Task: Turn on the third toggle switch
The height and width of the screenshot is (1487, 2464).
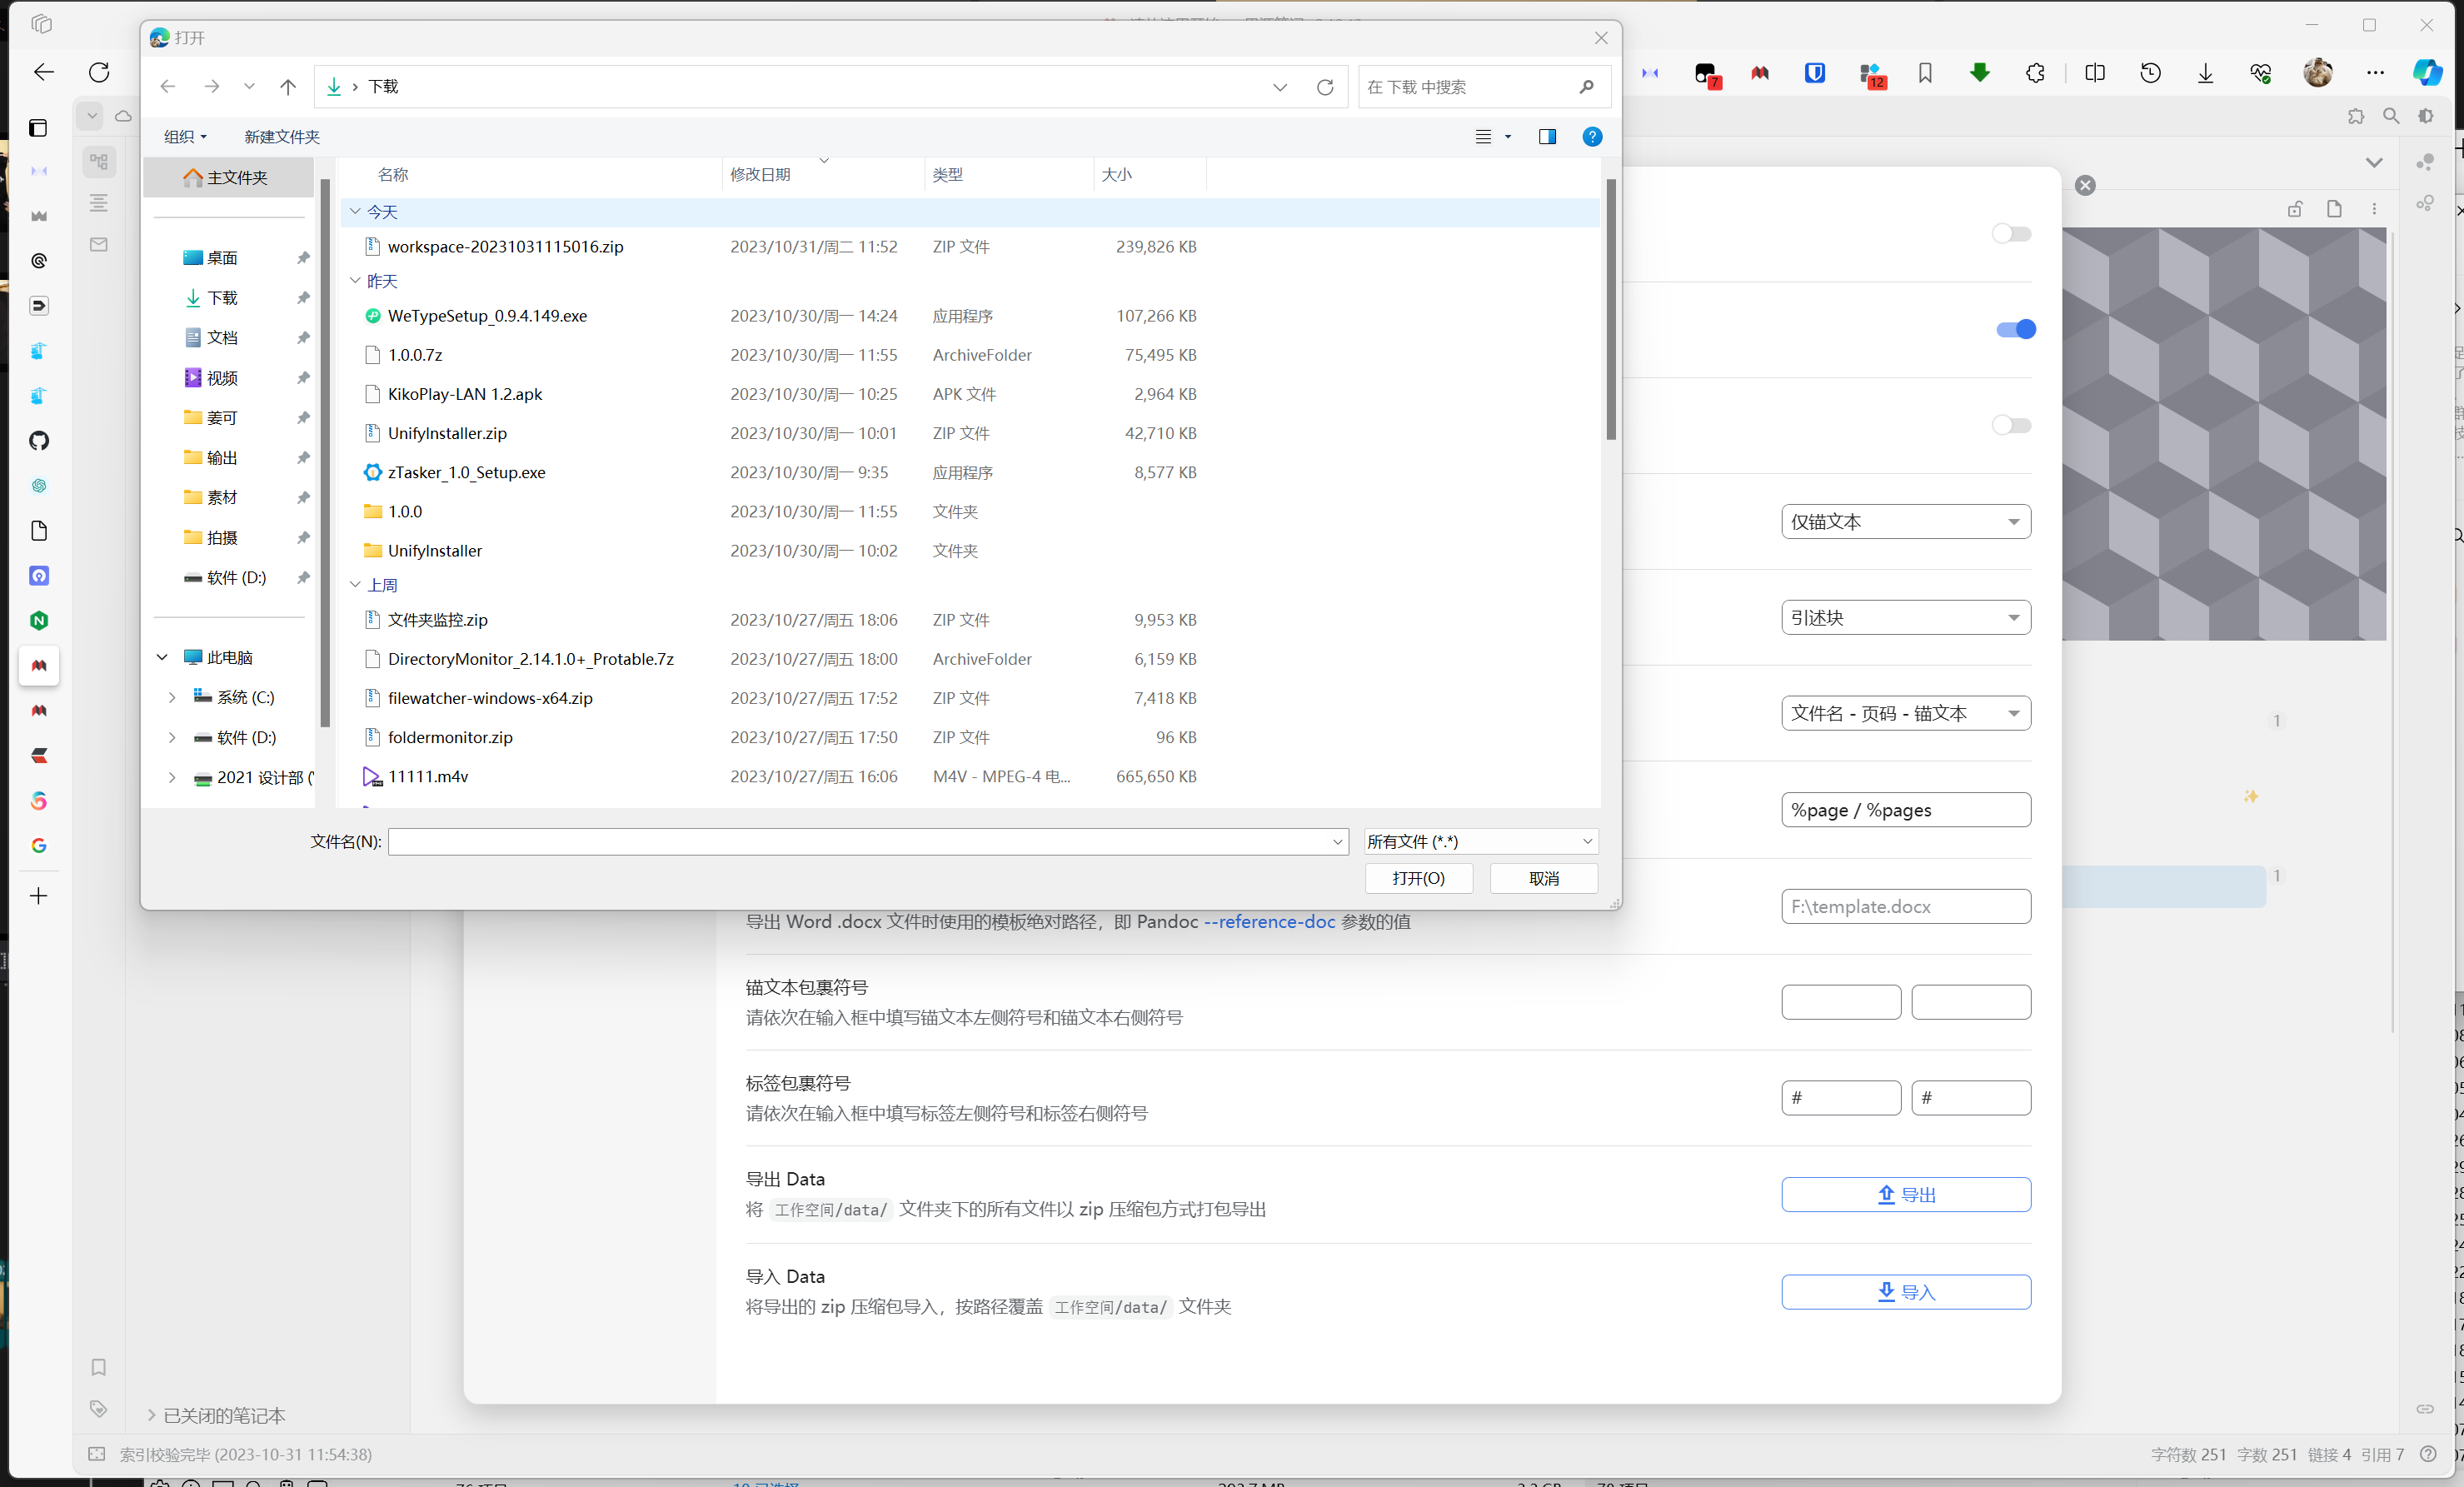Action: [x=2011, y=426]
